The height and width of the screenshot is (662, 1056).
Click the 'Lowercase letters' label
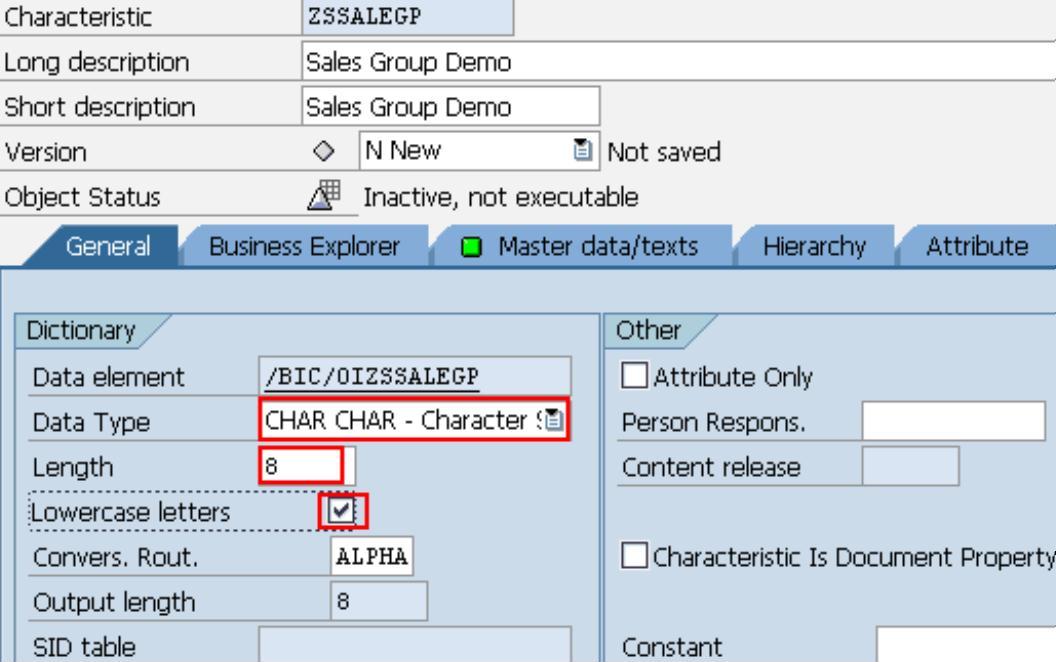(x=131, y=512)
